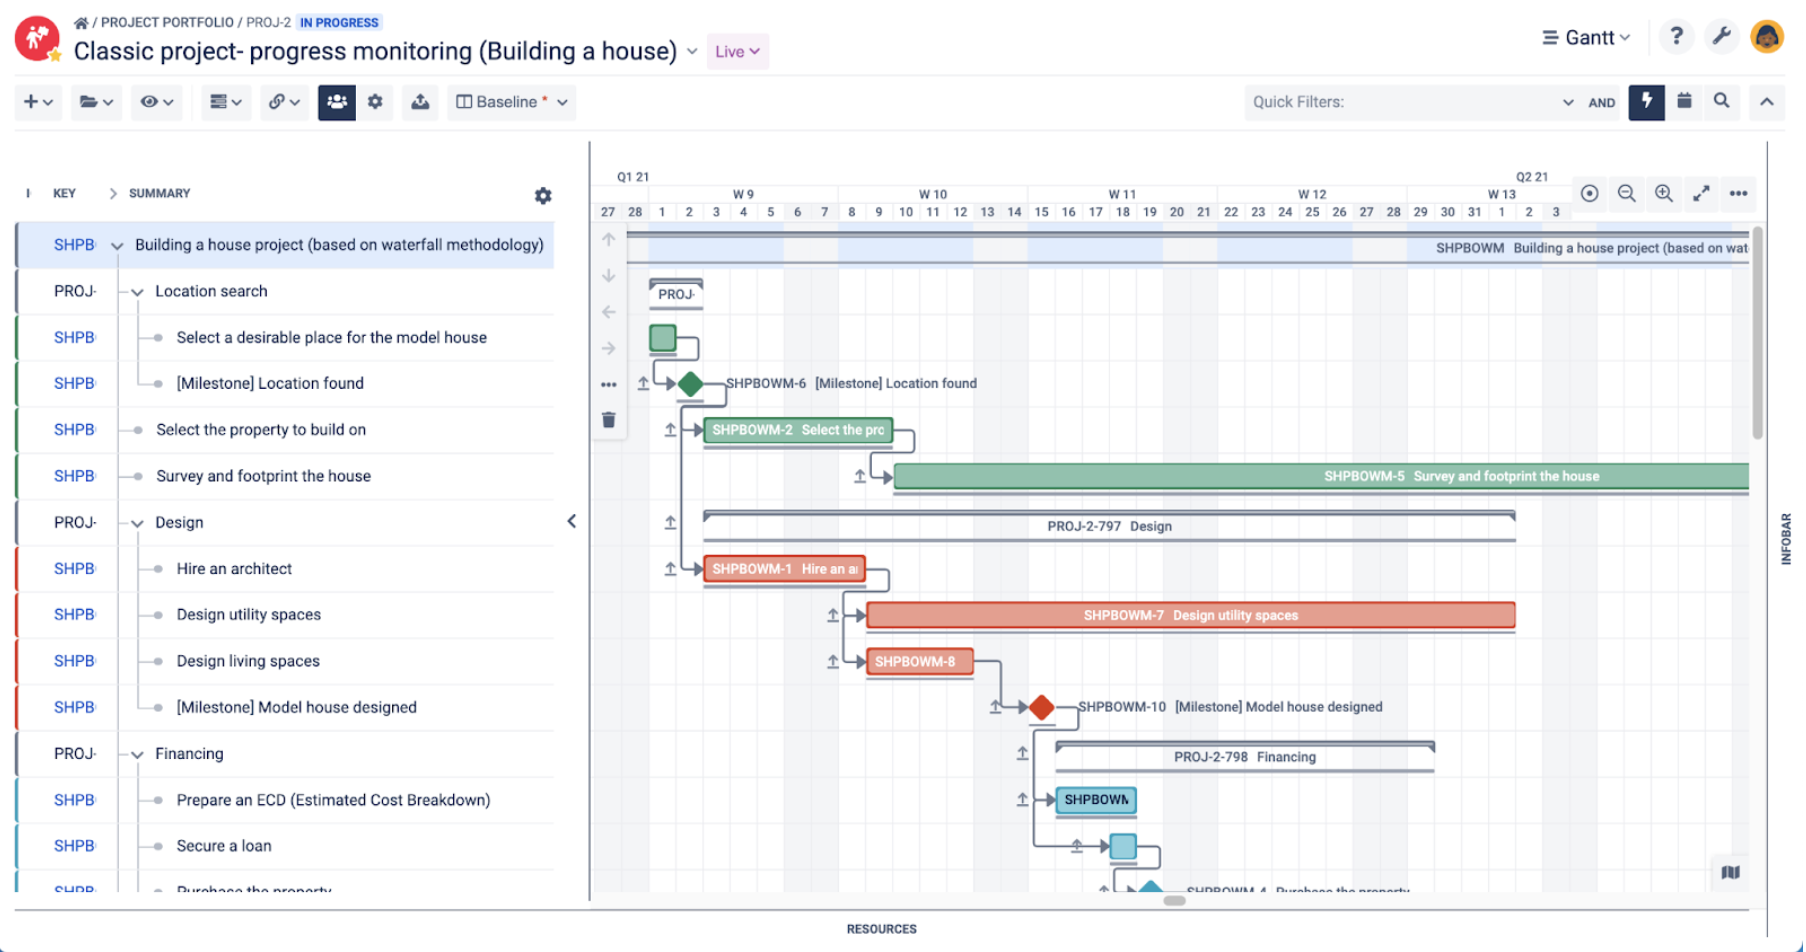1806x952 pixels.
Task: Open the export/upload icon in the toolbar
Action: point(420,101)
